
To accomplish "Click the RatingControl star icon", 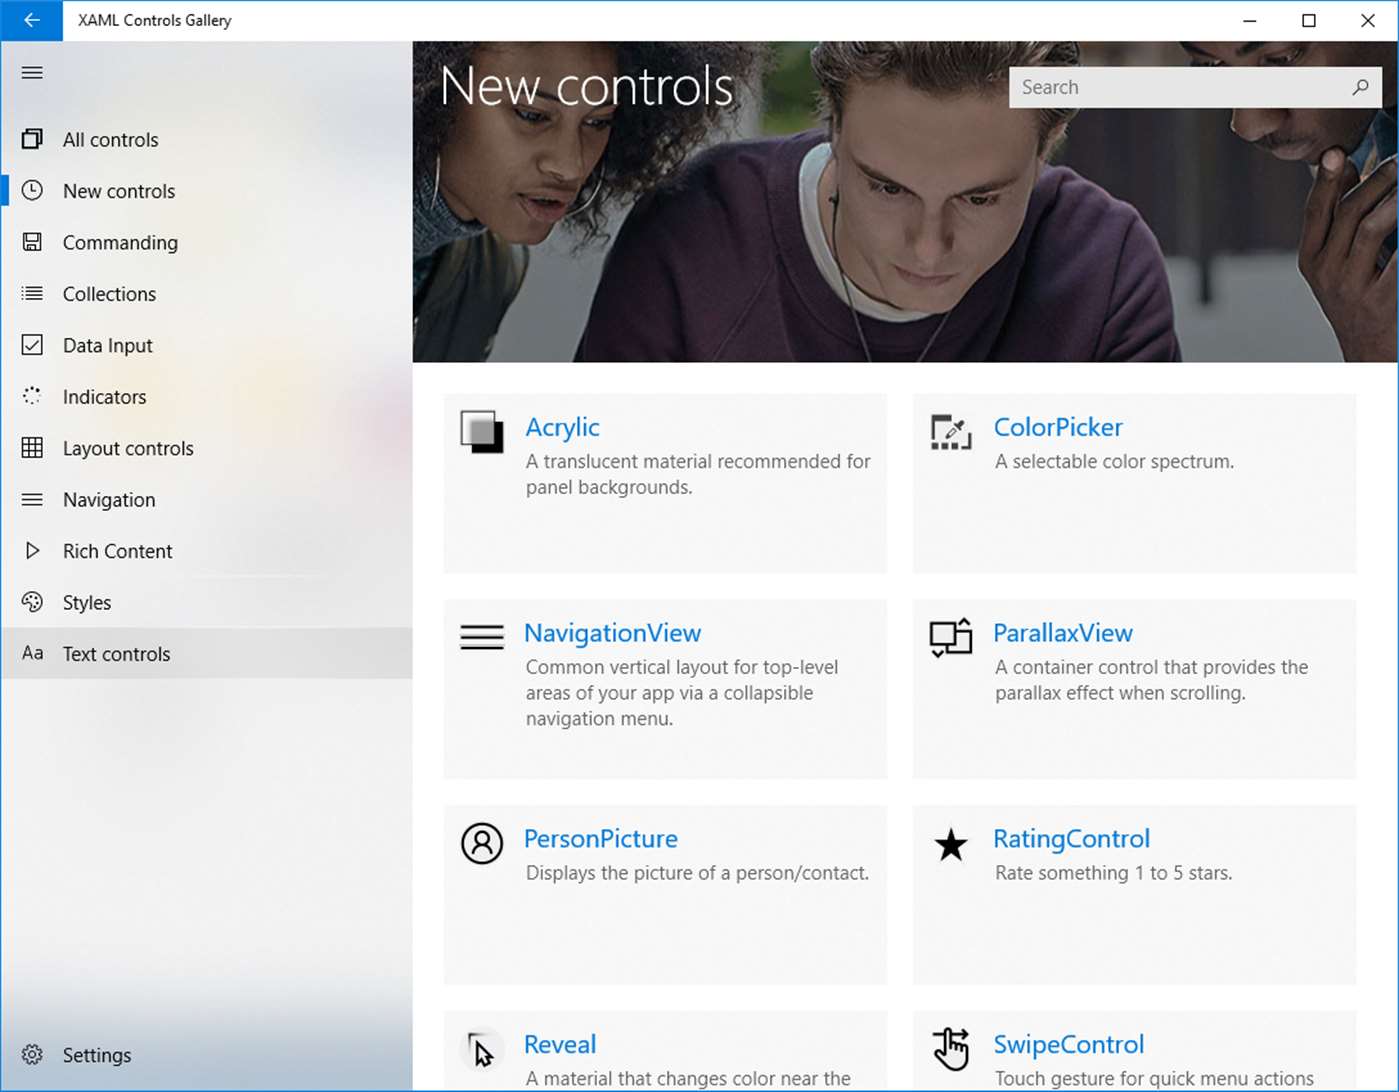I will click(951, 844).
